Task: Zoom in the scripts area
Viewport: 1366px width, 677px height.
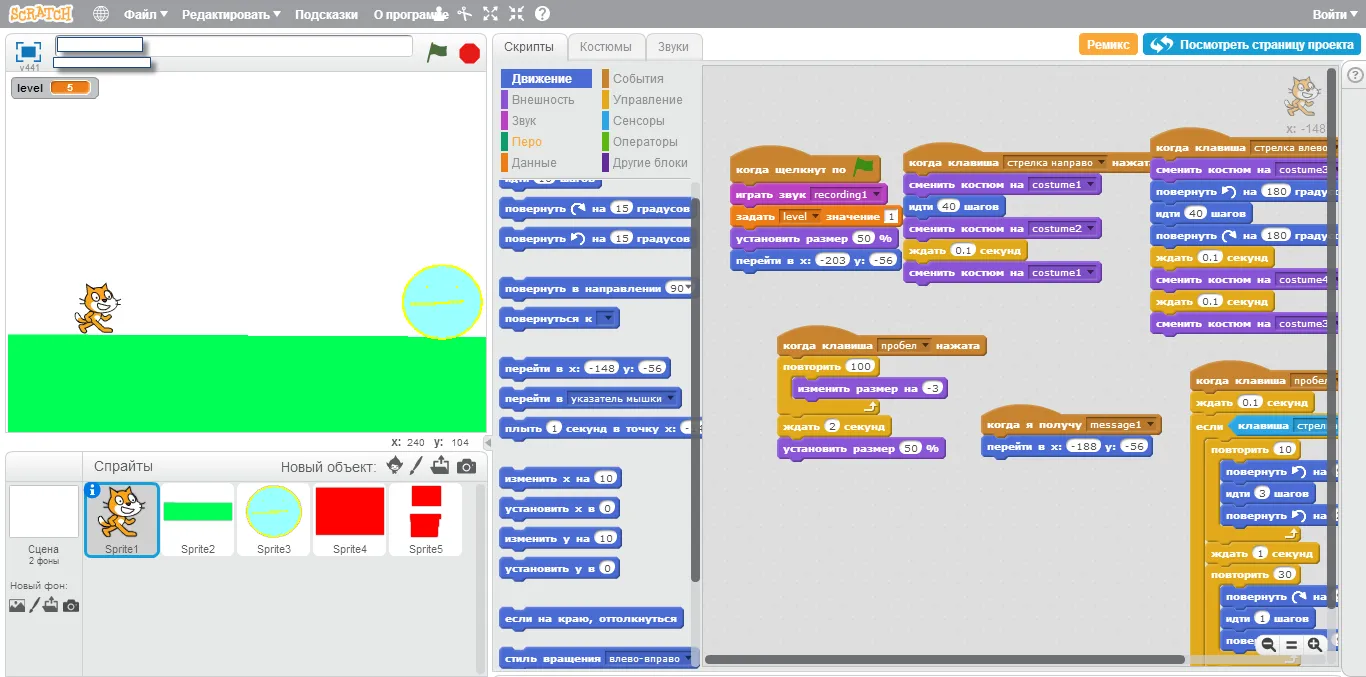Action: (x=1314, y=645)
